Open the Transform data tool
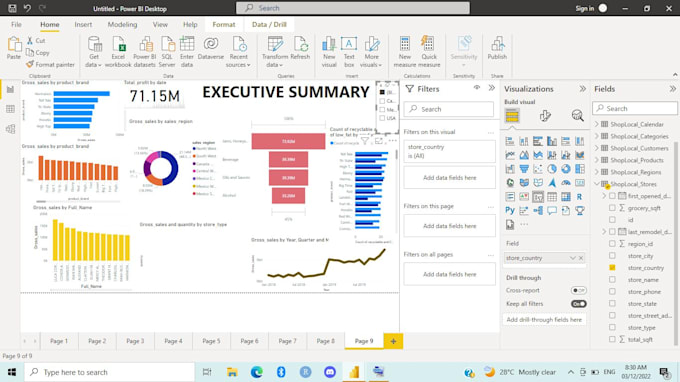680x382 pixels. 275,52
